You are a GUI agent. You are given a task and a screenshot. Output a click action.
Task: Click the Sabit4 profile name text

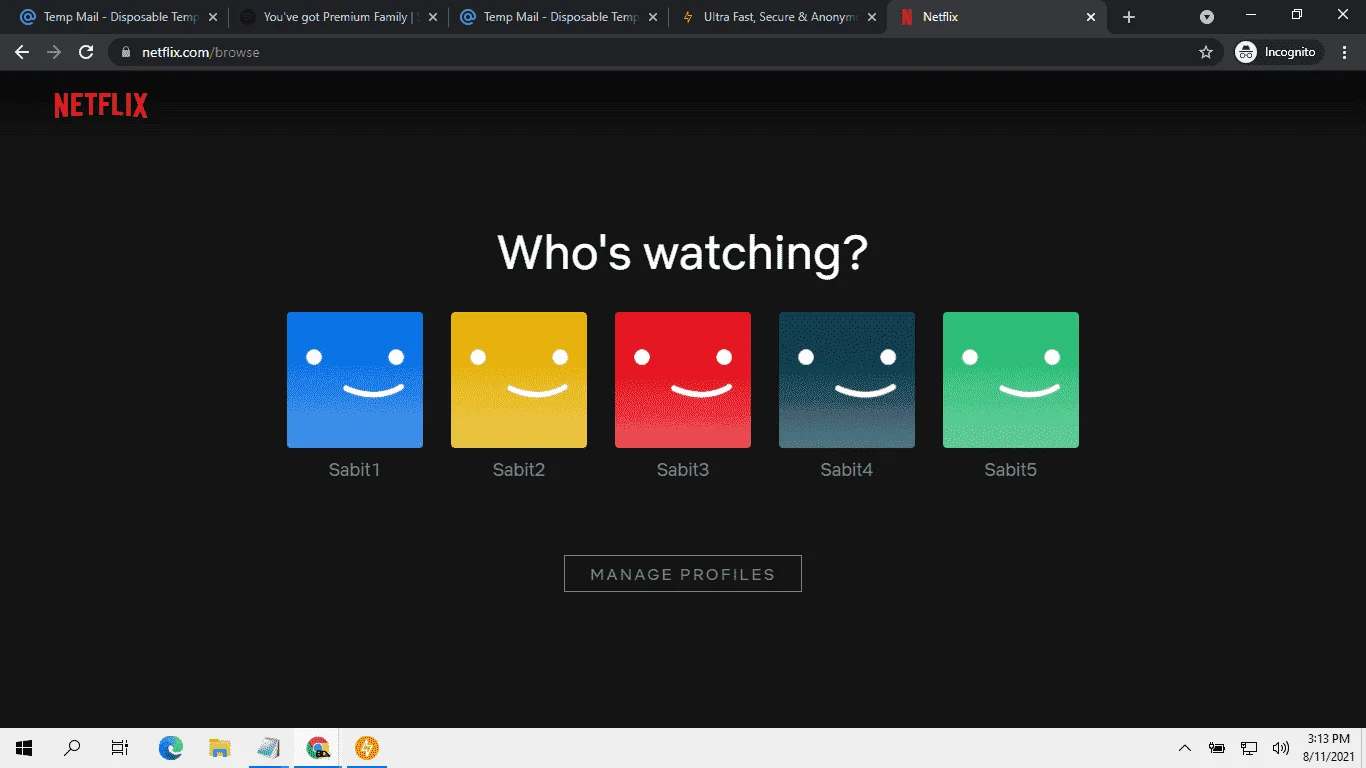point(847,470)
